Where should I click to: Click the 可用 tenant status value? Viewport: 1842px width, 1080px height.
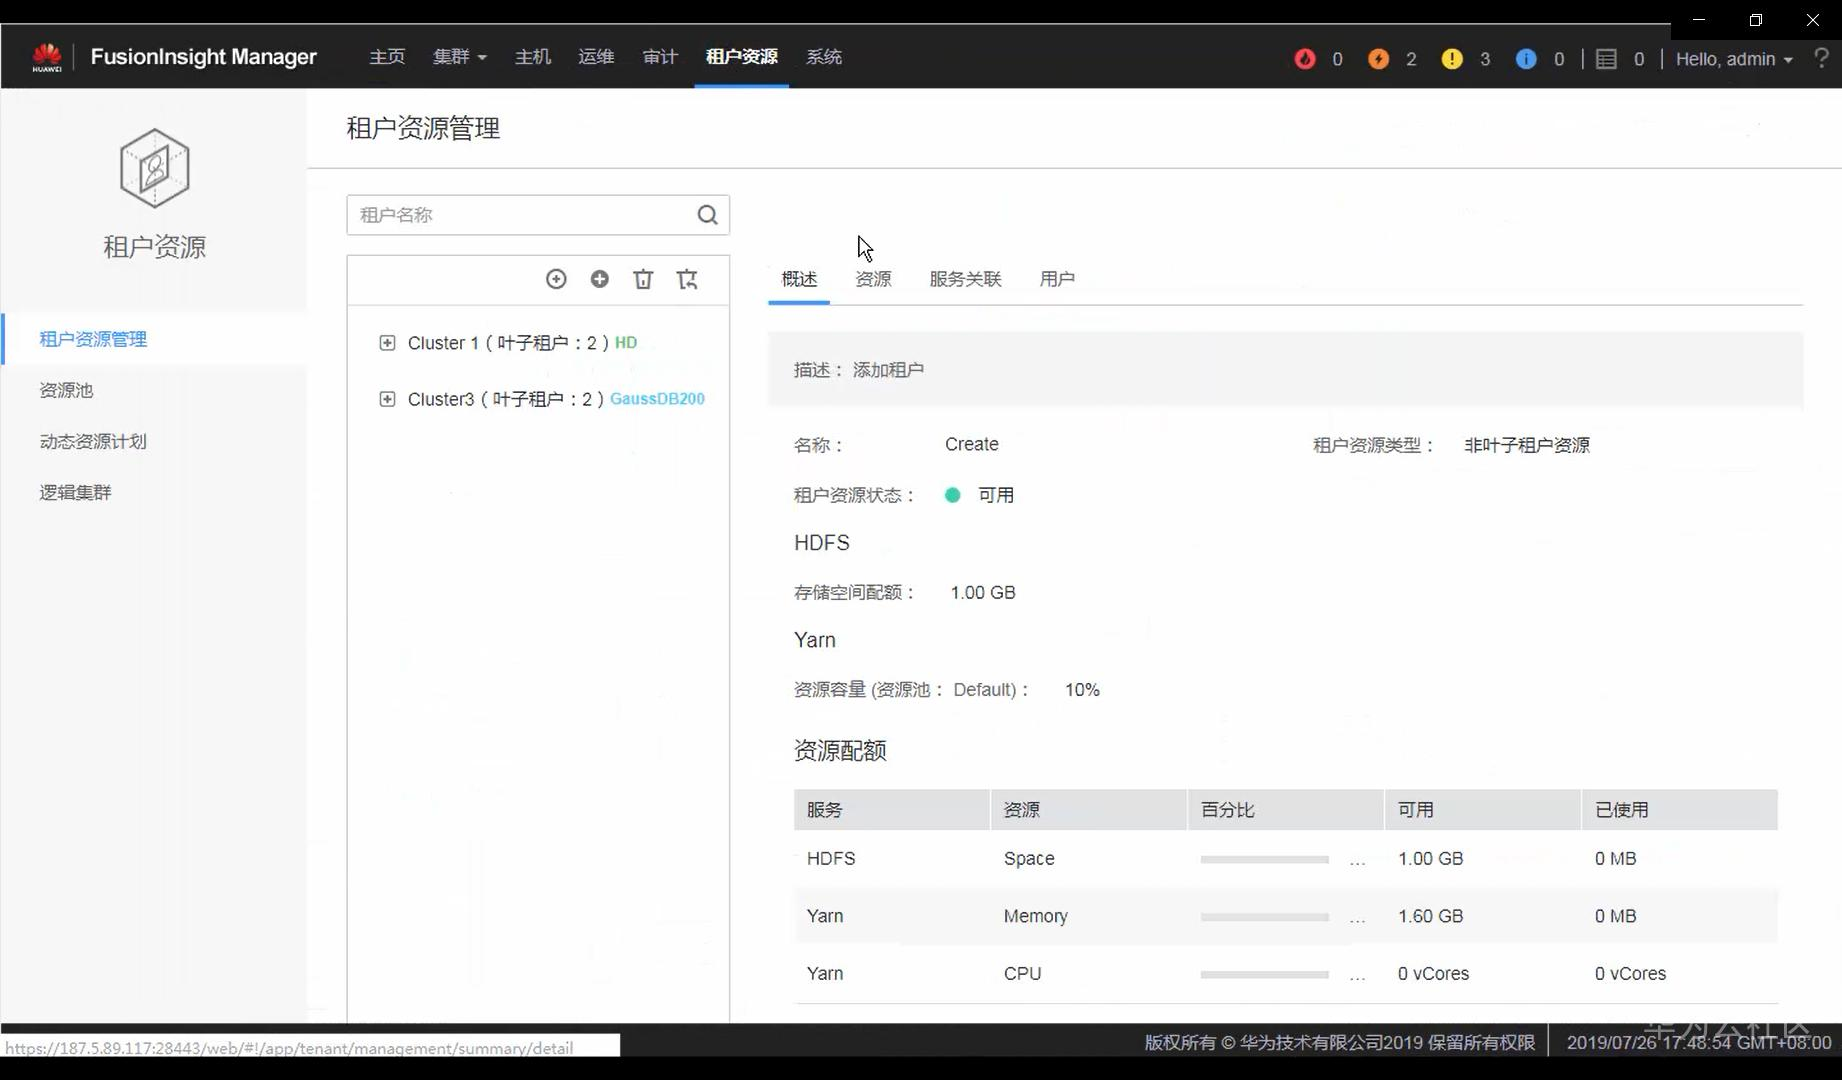click(996, 495)
